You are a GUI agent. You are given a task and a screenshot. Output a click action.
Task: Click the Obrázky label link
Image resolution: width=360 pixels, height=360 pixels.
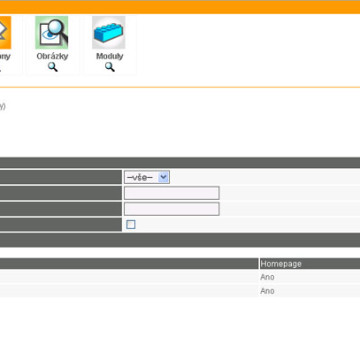click(x=52, y=56)
